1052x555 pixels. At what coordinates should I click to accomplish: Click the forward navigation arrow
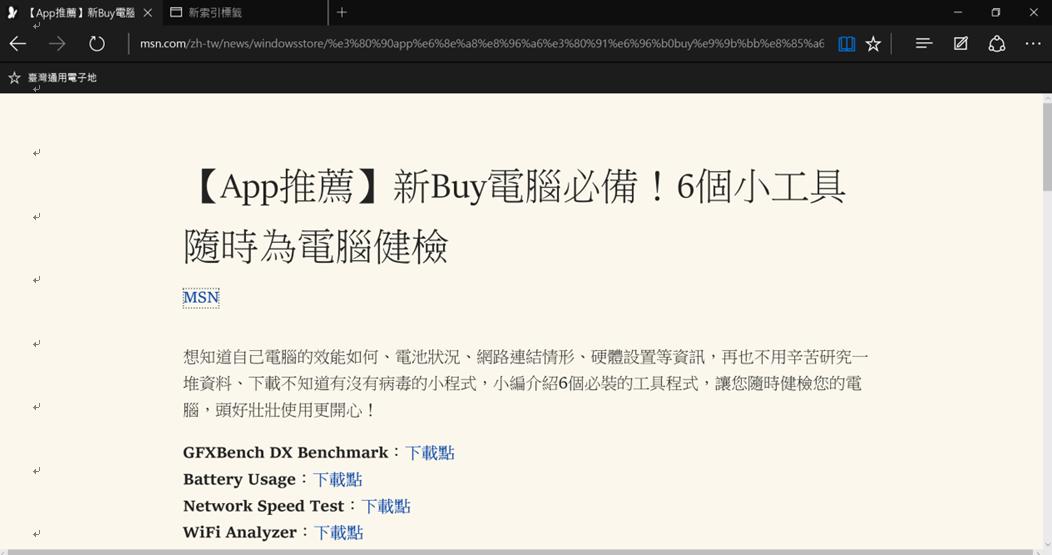tap(57, 44)
